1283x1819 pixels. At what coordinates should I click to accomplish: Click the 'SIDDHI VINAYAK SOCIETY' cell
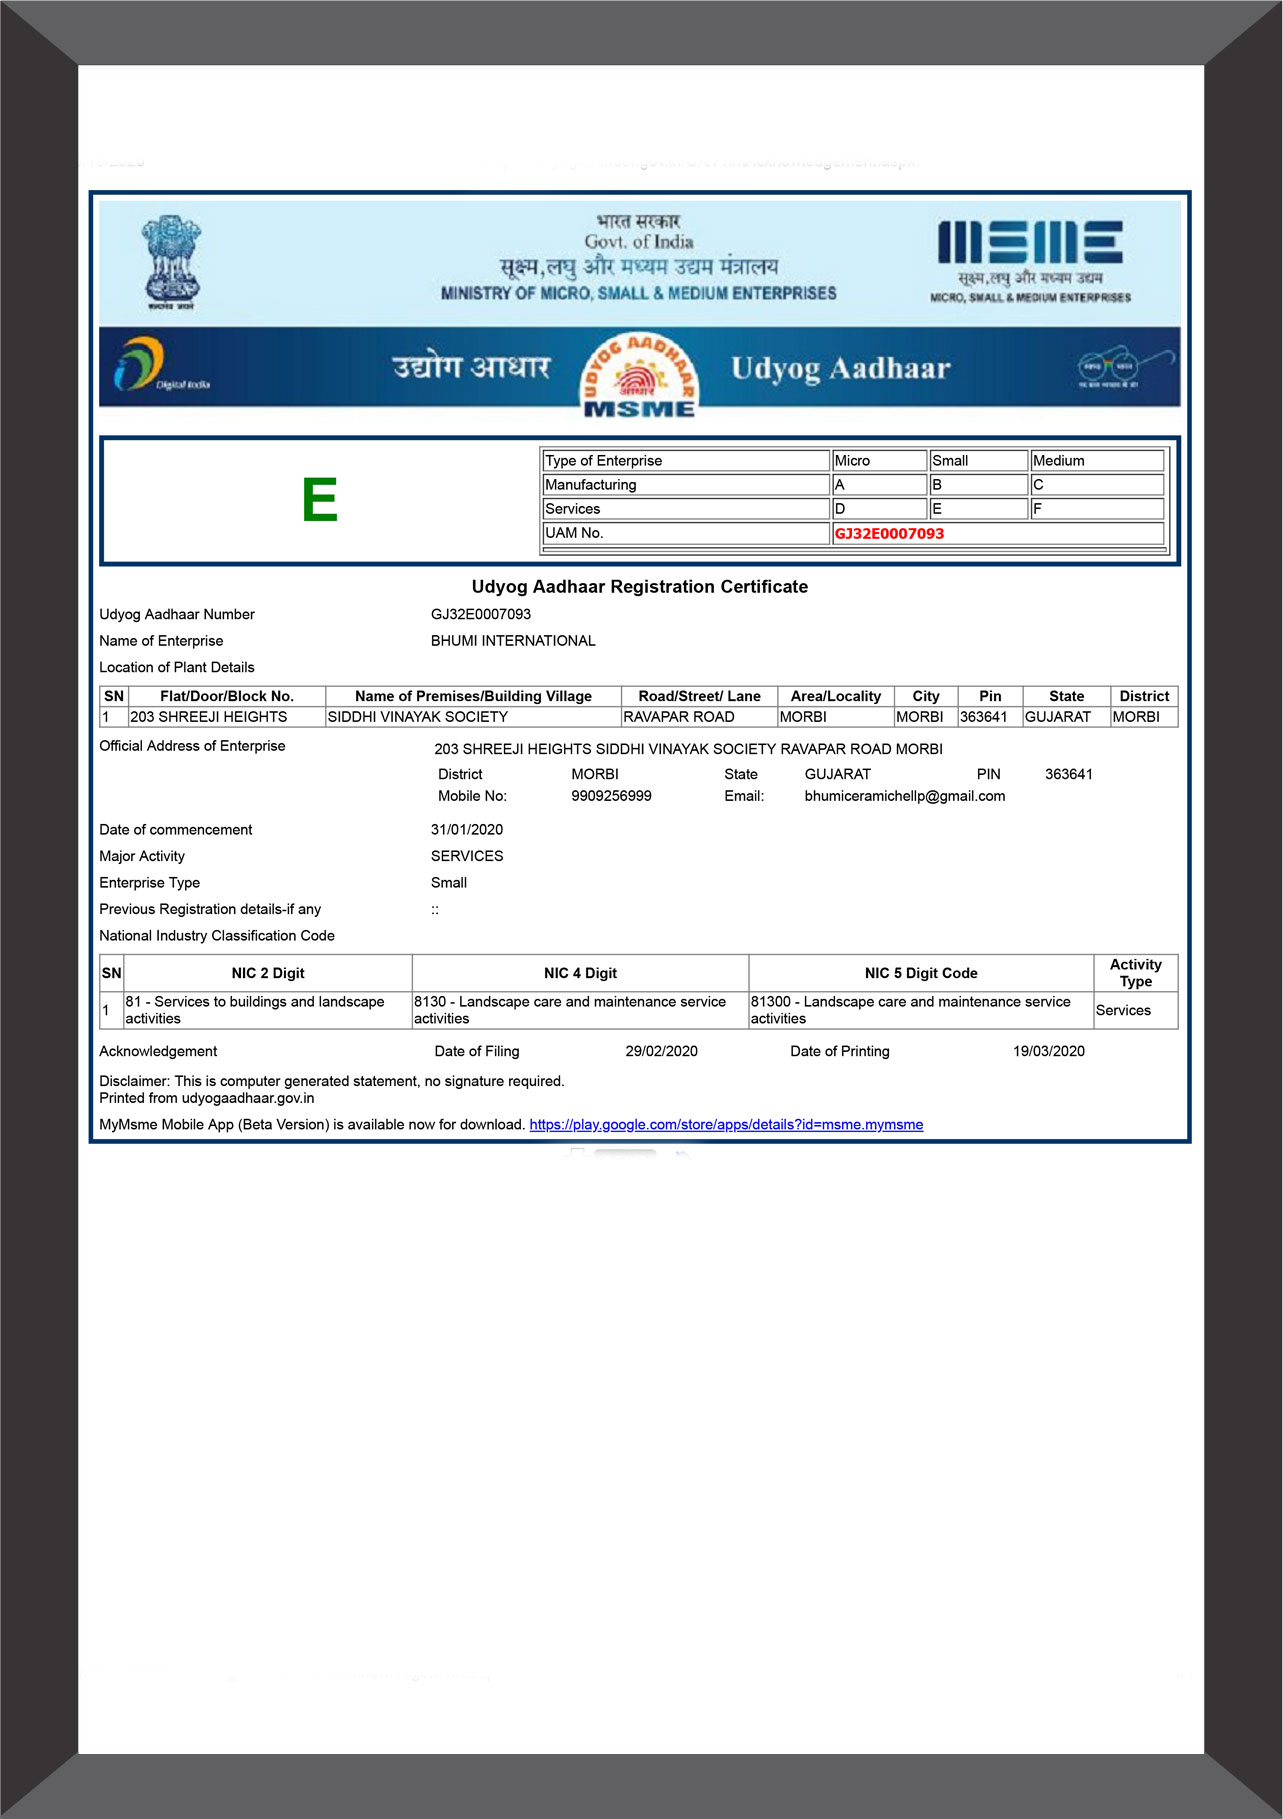(x=473, y=717)
